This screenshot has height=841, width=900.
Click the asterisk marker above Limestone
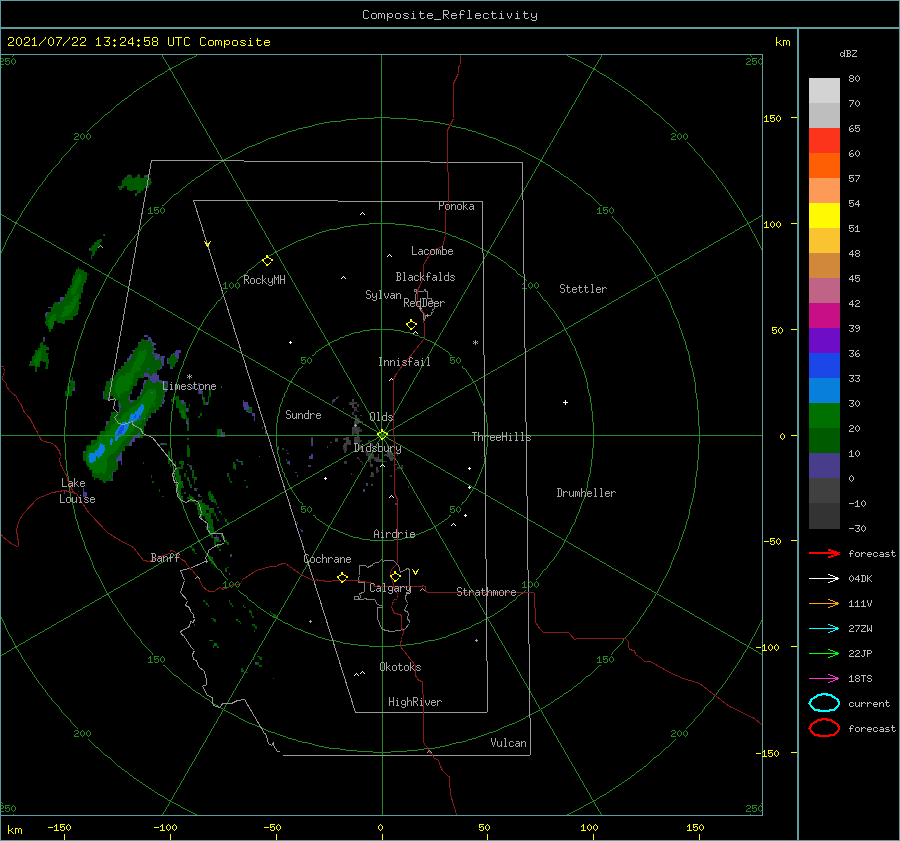[x=189, y=377]
